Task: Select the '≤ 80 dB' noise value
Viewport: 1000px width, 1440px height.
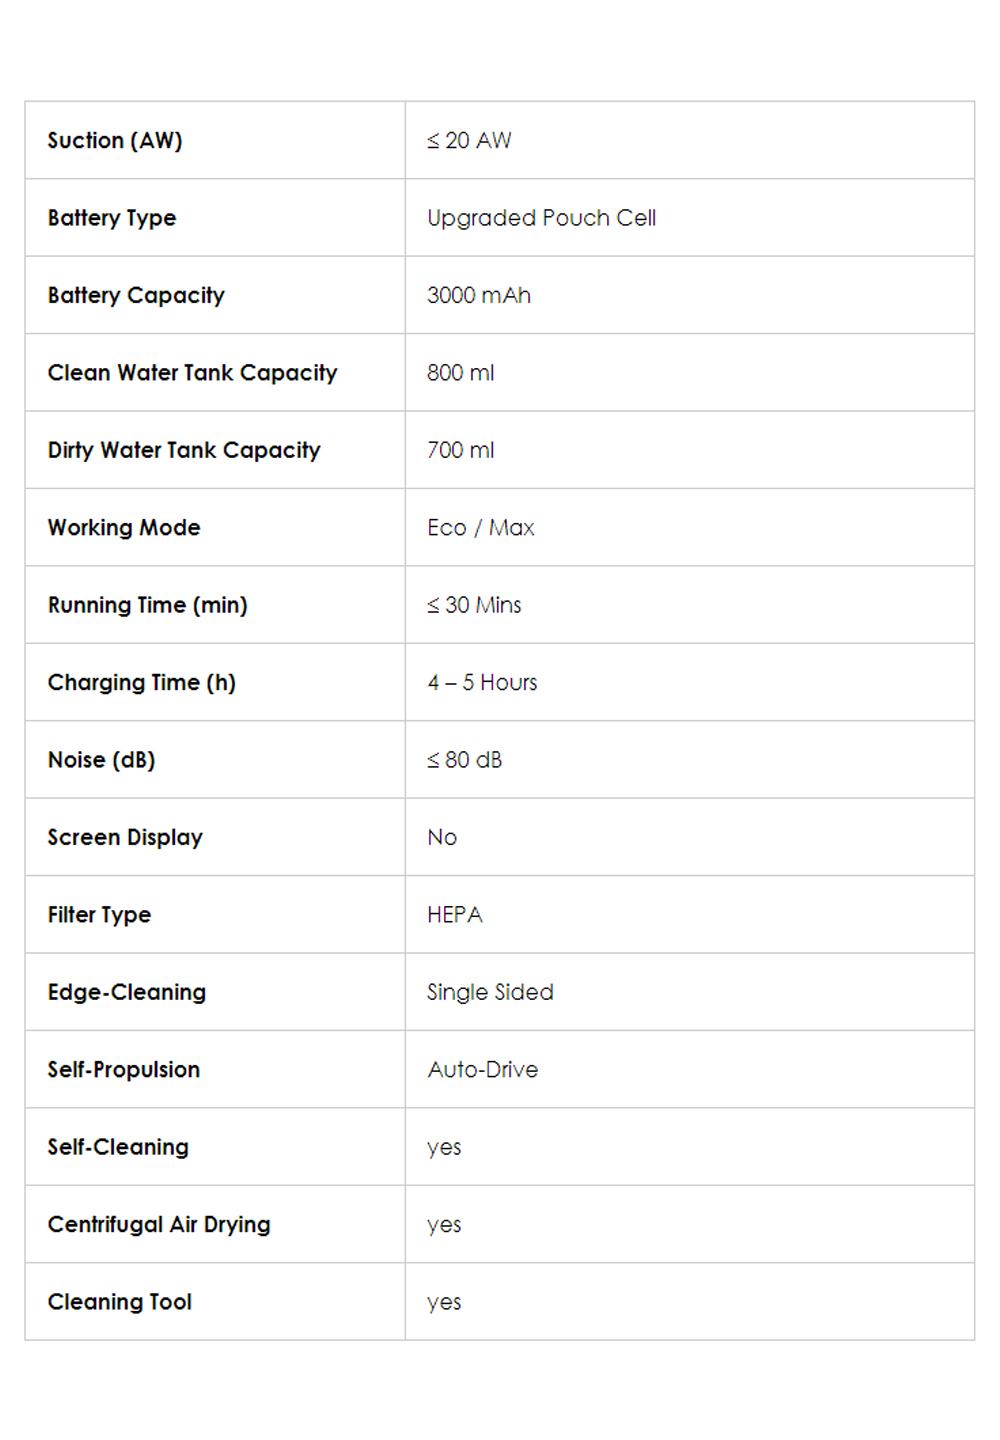Action: [465, 760]
